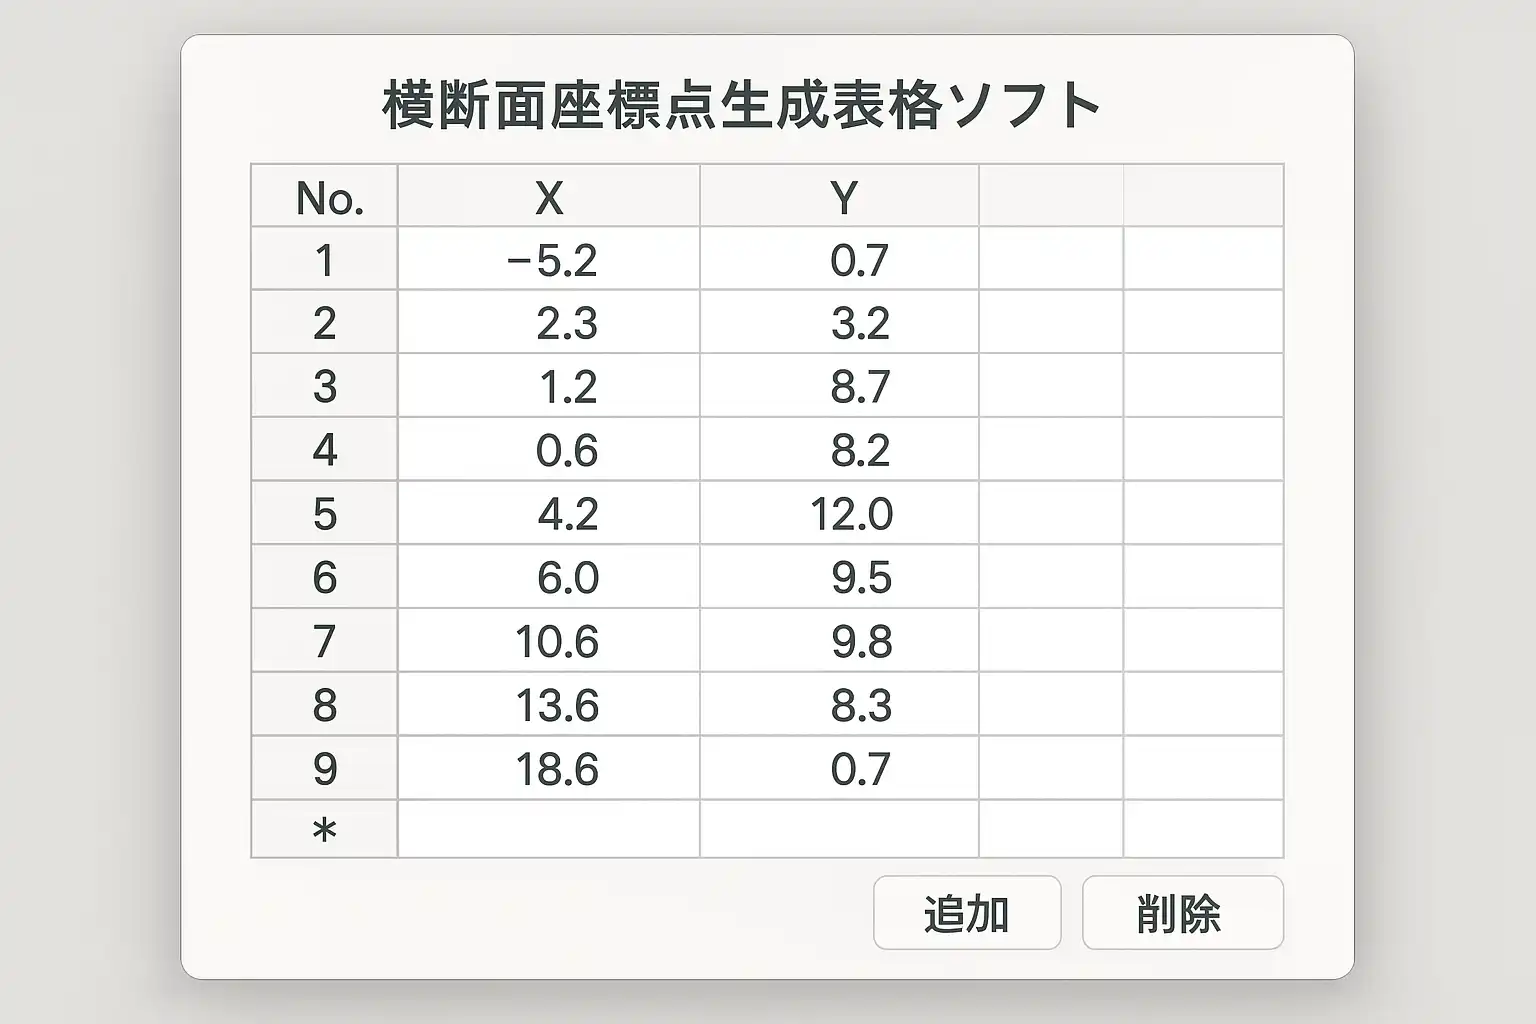Viewport: 1536px width, 1024px height.
Task: Select the X column header
Action: tap(548, 197)
